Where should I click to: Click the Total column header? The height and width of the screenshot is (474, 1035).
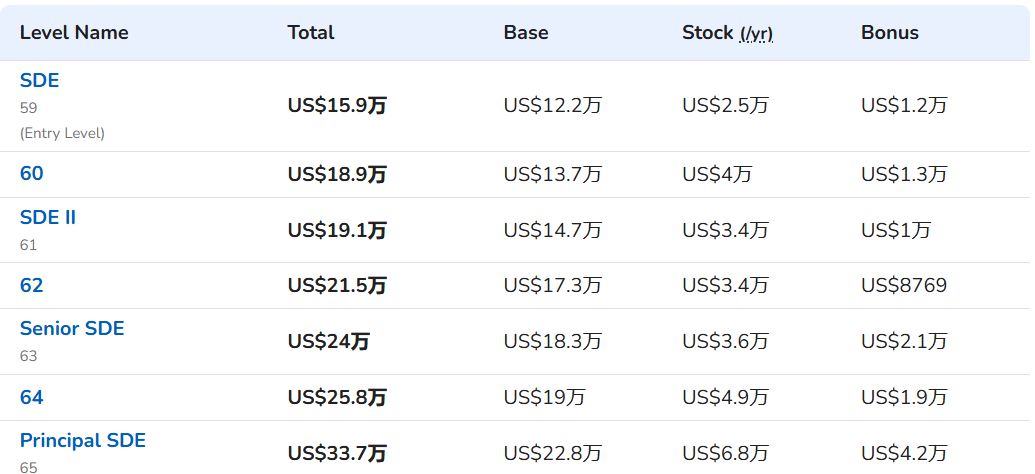[311, 33]
